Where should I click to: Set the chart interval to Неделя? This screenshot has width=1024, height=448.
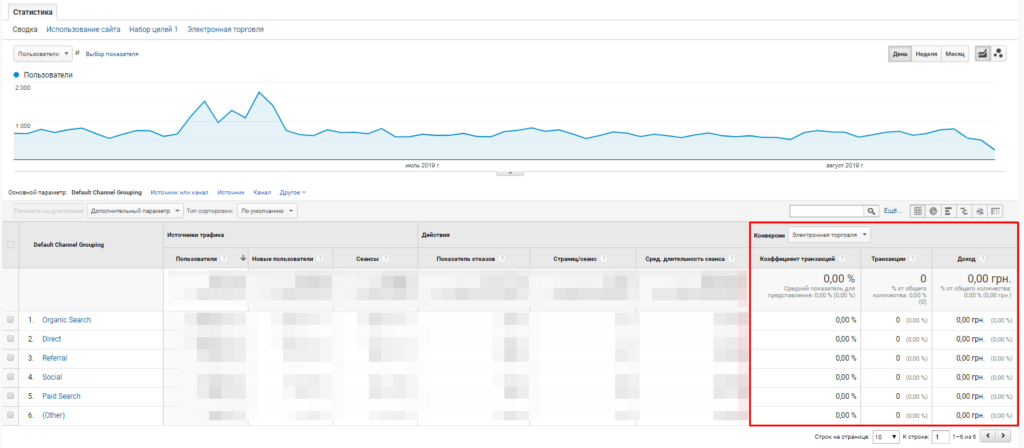[926, 53]
